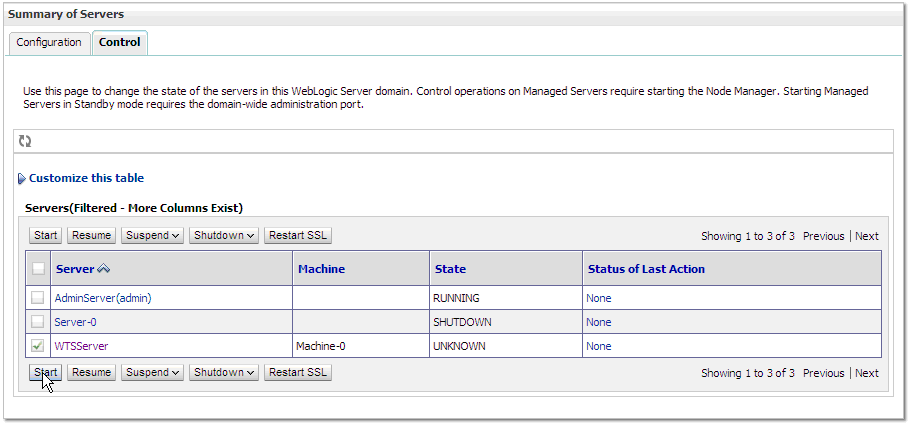
Task: Click the Summary of Servers heading
Action: tap(66, 14)
